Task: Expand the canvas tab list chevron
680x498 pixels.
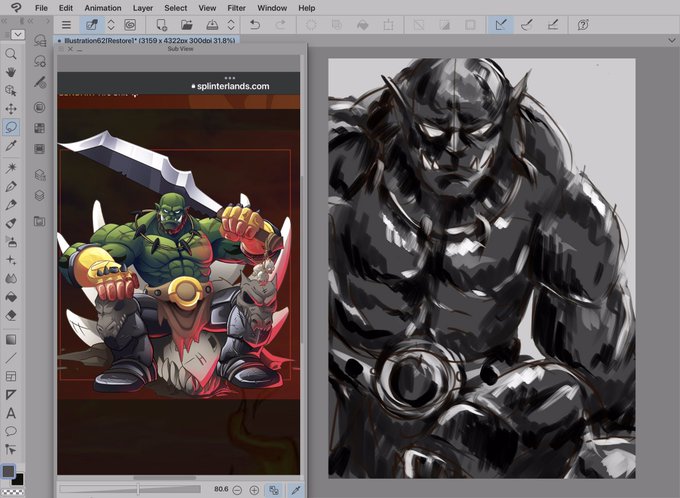Action: pos(672,40)
